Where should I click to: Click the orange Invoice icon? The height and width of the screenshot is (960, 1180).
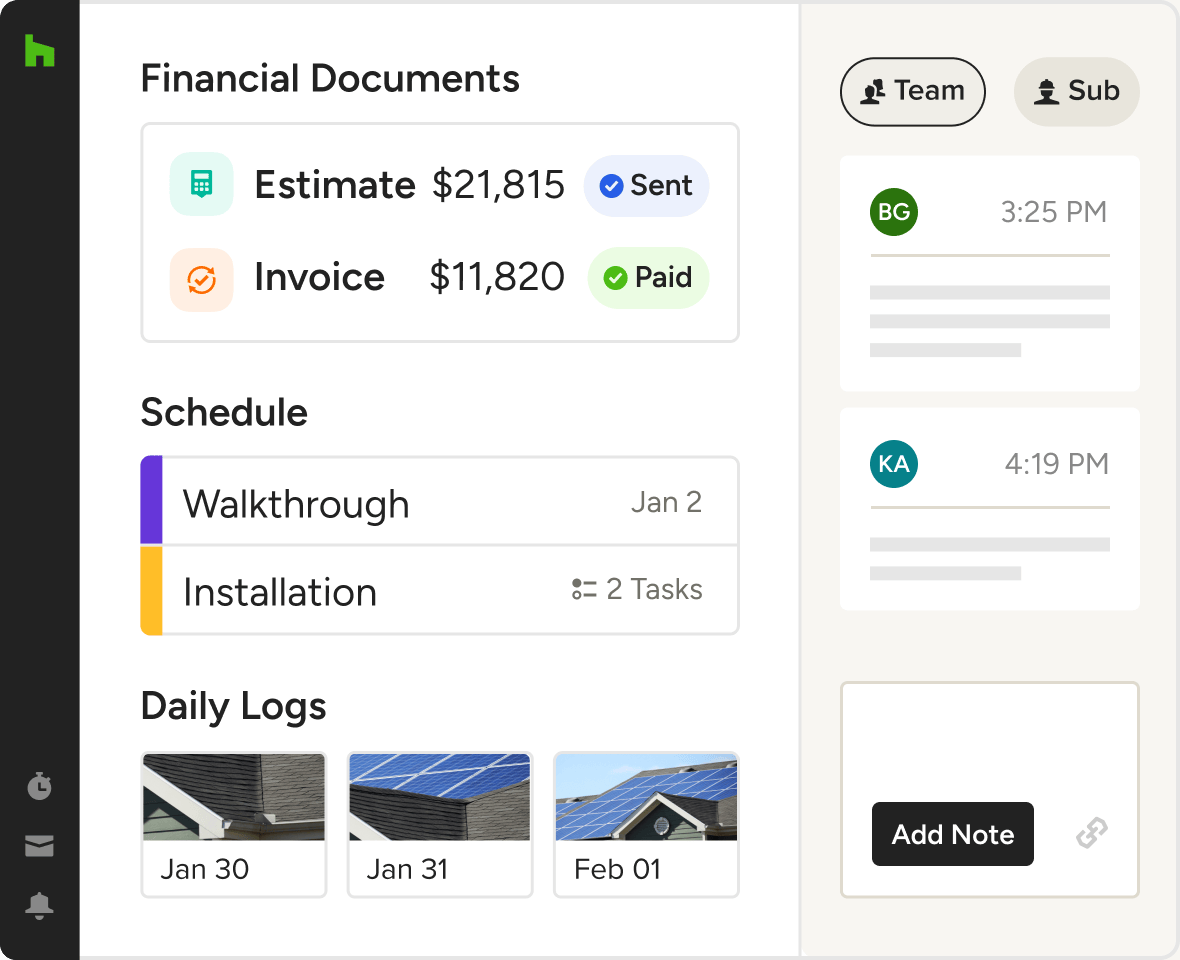point(202,279)
